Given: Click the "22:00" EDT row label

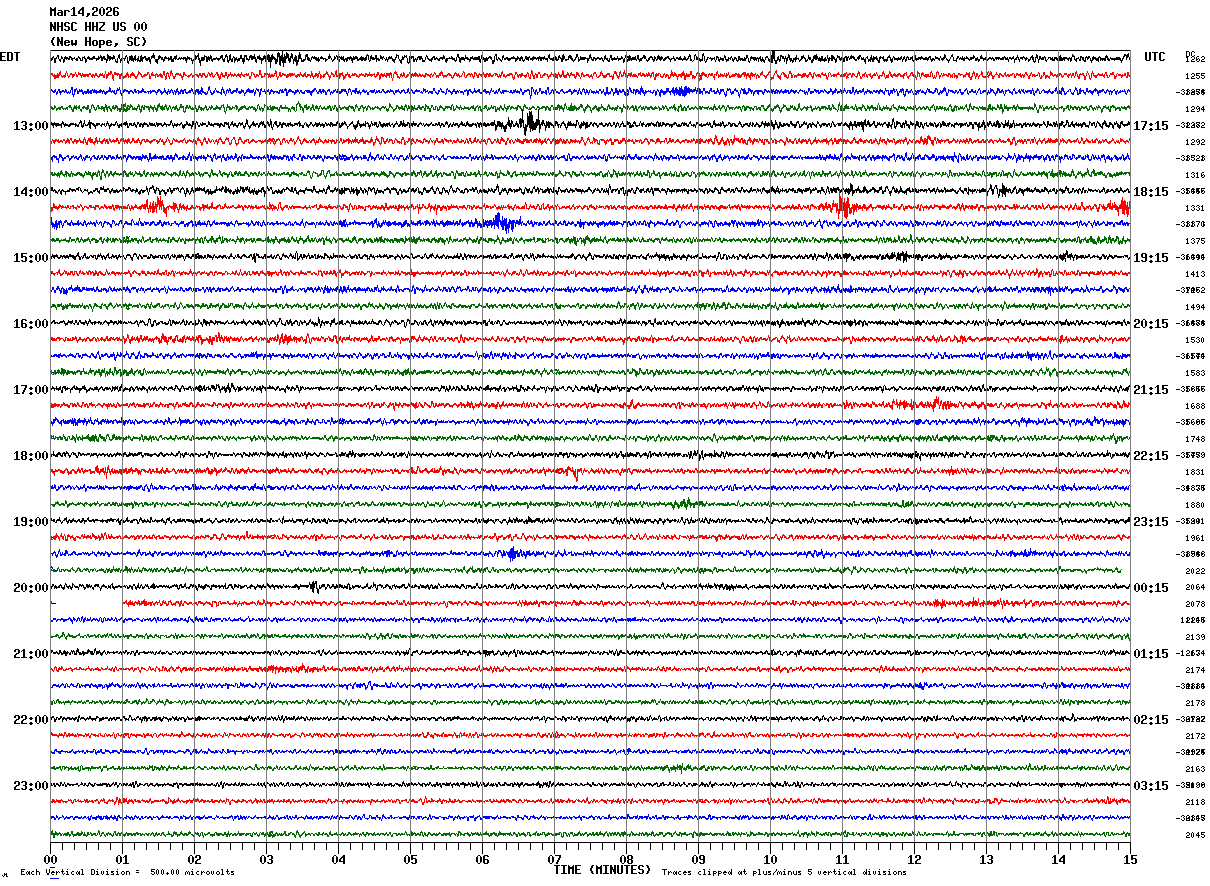Looking at the screenshot, I should [31, 720].
